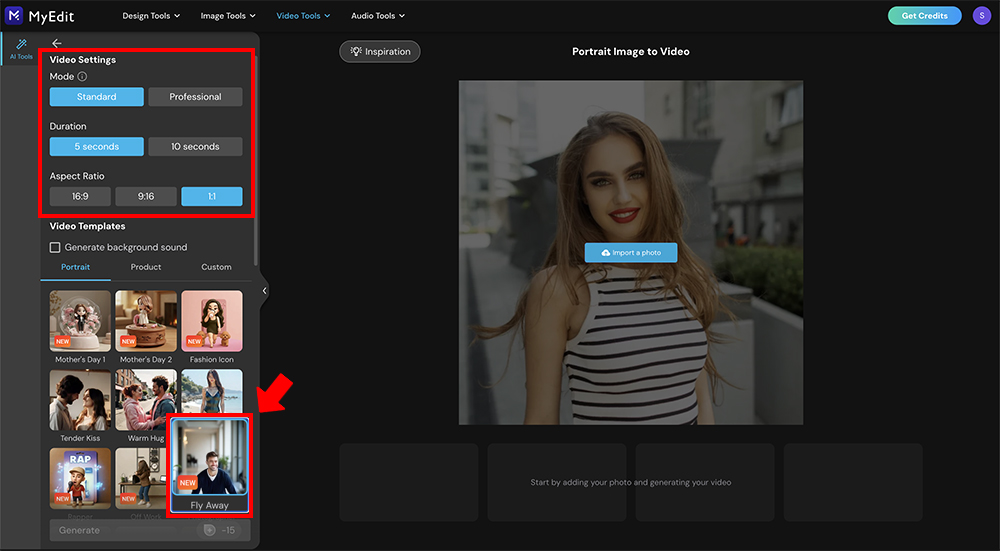Open the AI Tools sidebar icon
Viewport: 1000px width, 551px height.
(x=21, y=48)
